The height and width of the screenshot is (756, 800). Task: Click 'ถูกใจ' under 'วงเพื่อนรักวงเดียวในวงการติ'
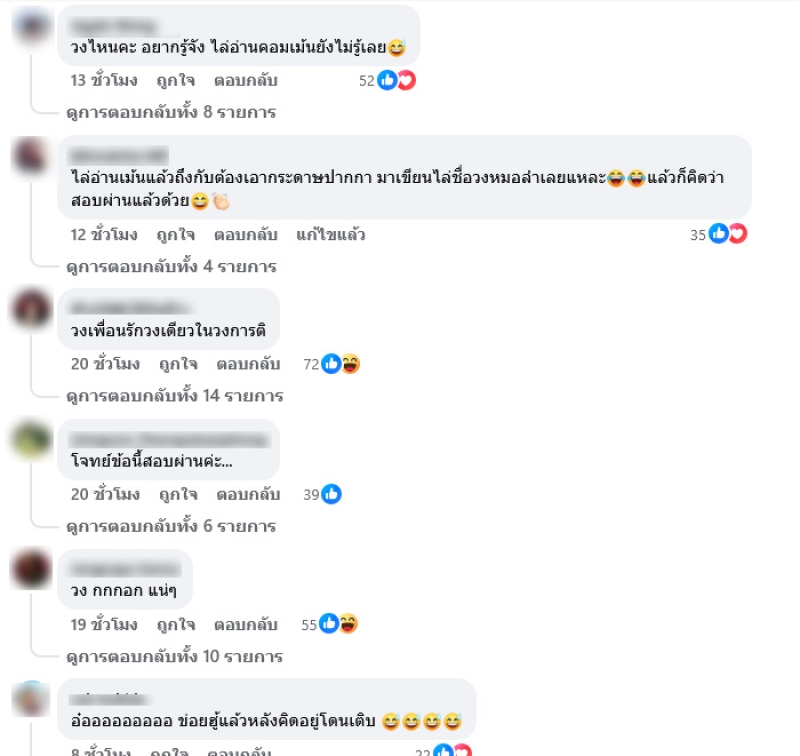pyautogui.click(x=178, y=364)
